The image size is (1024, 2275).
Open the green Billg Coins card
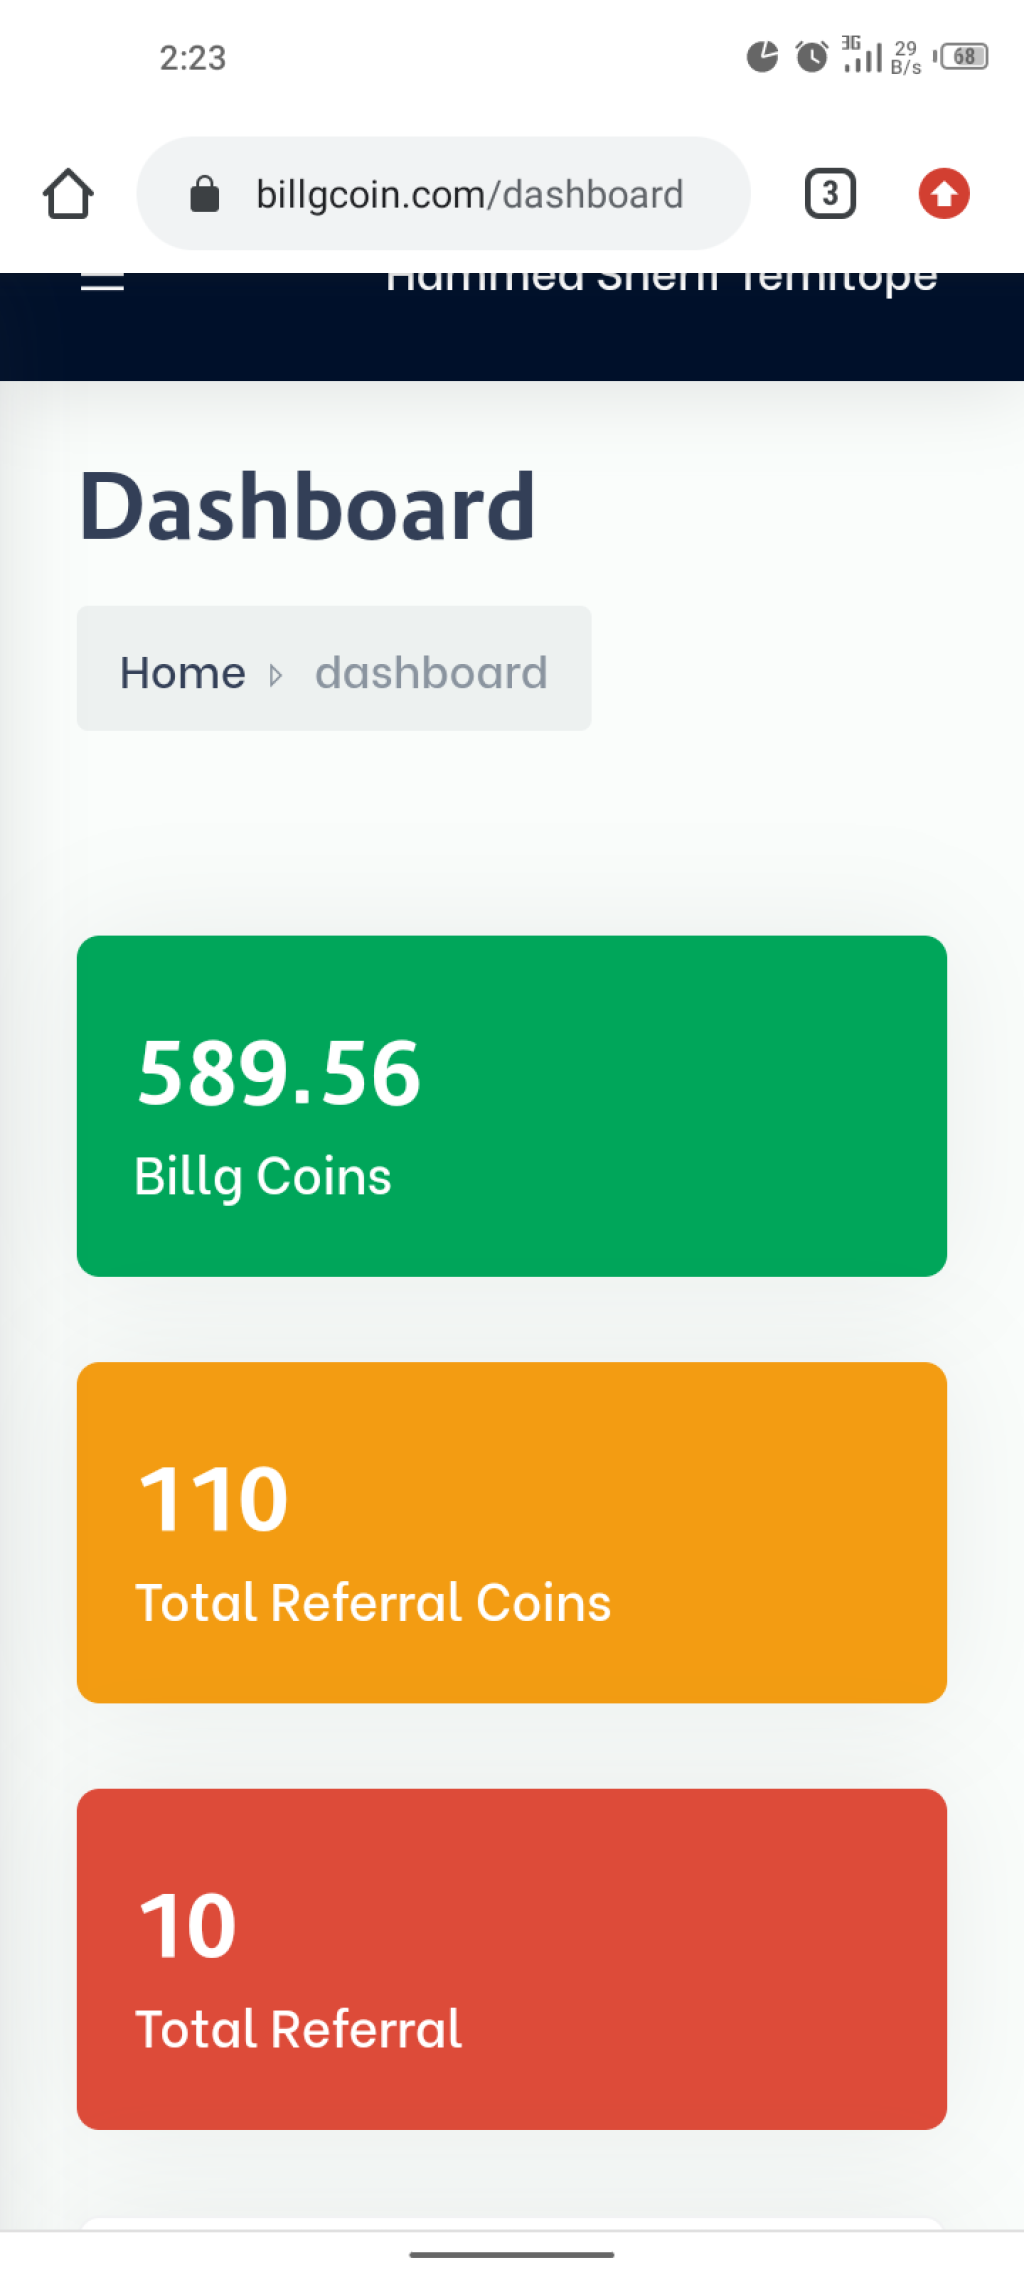(512, 1106)
